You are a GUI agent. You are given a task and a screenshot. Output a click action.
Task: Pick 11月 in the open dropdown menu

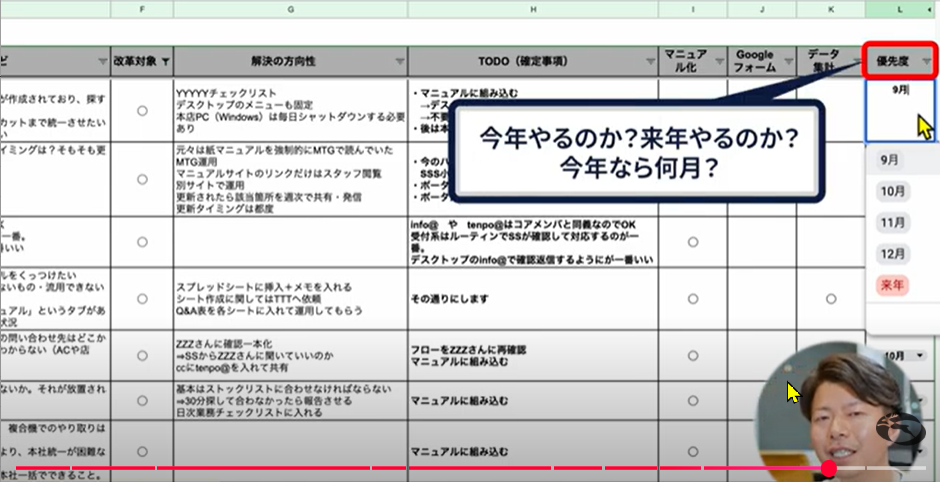[893, 222]
